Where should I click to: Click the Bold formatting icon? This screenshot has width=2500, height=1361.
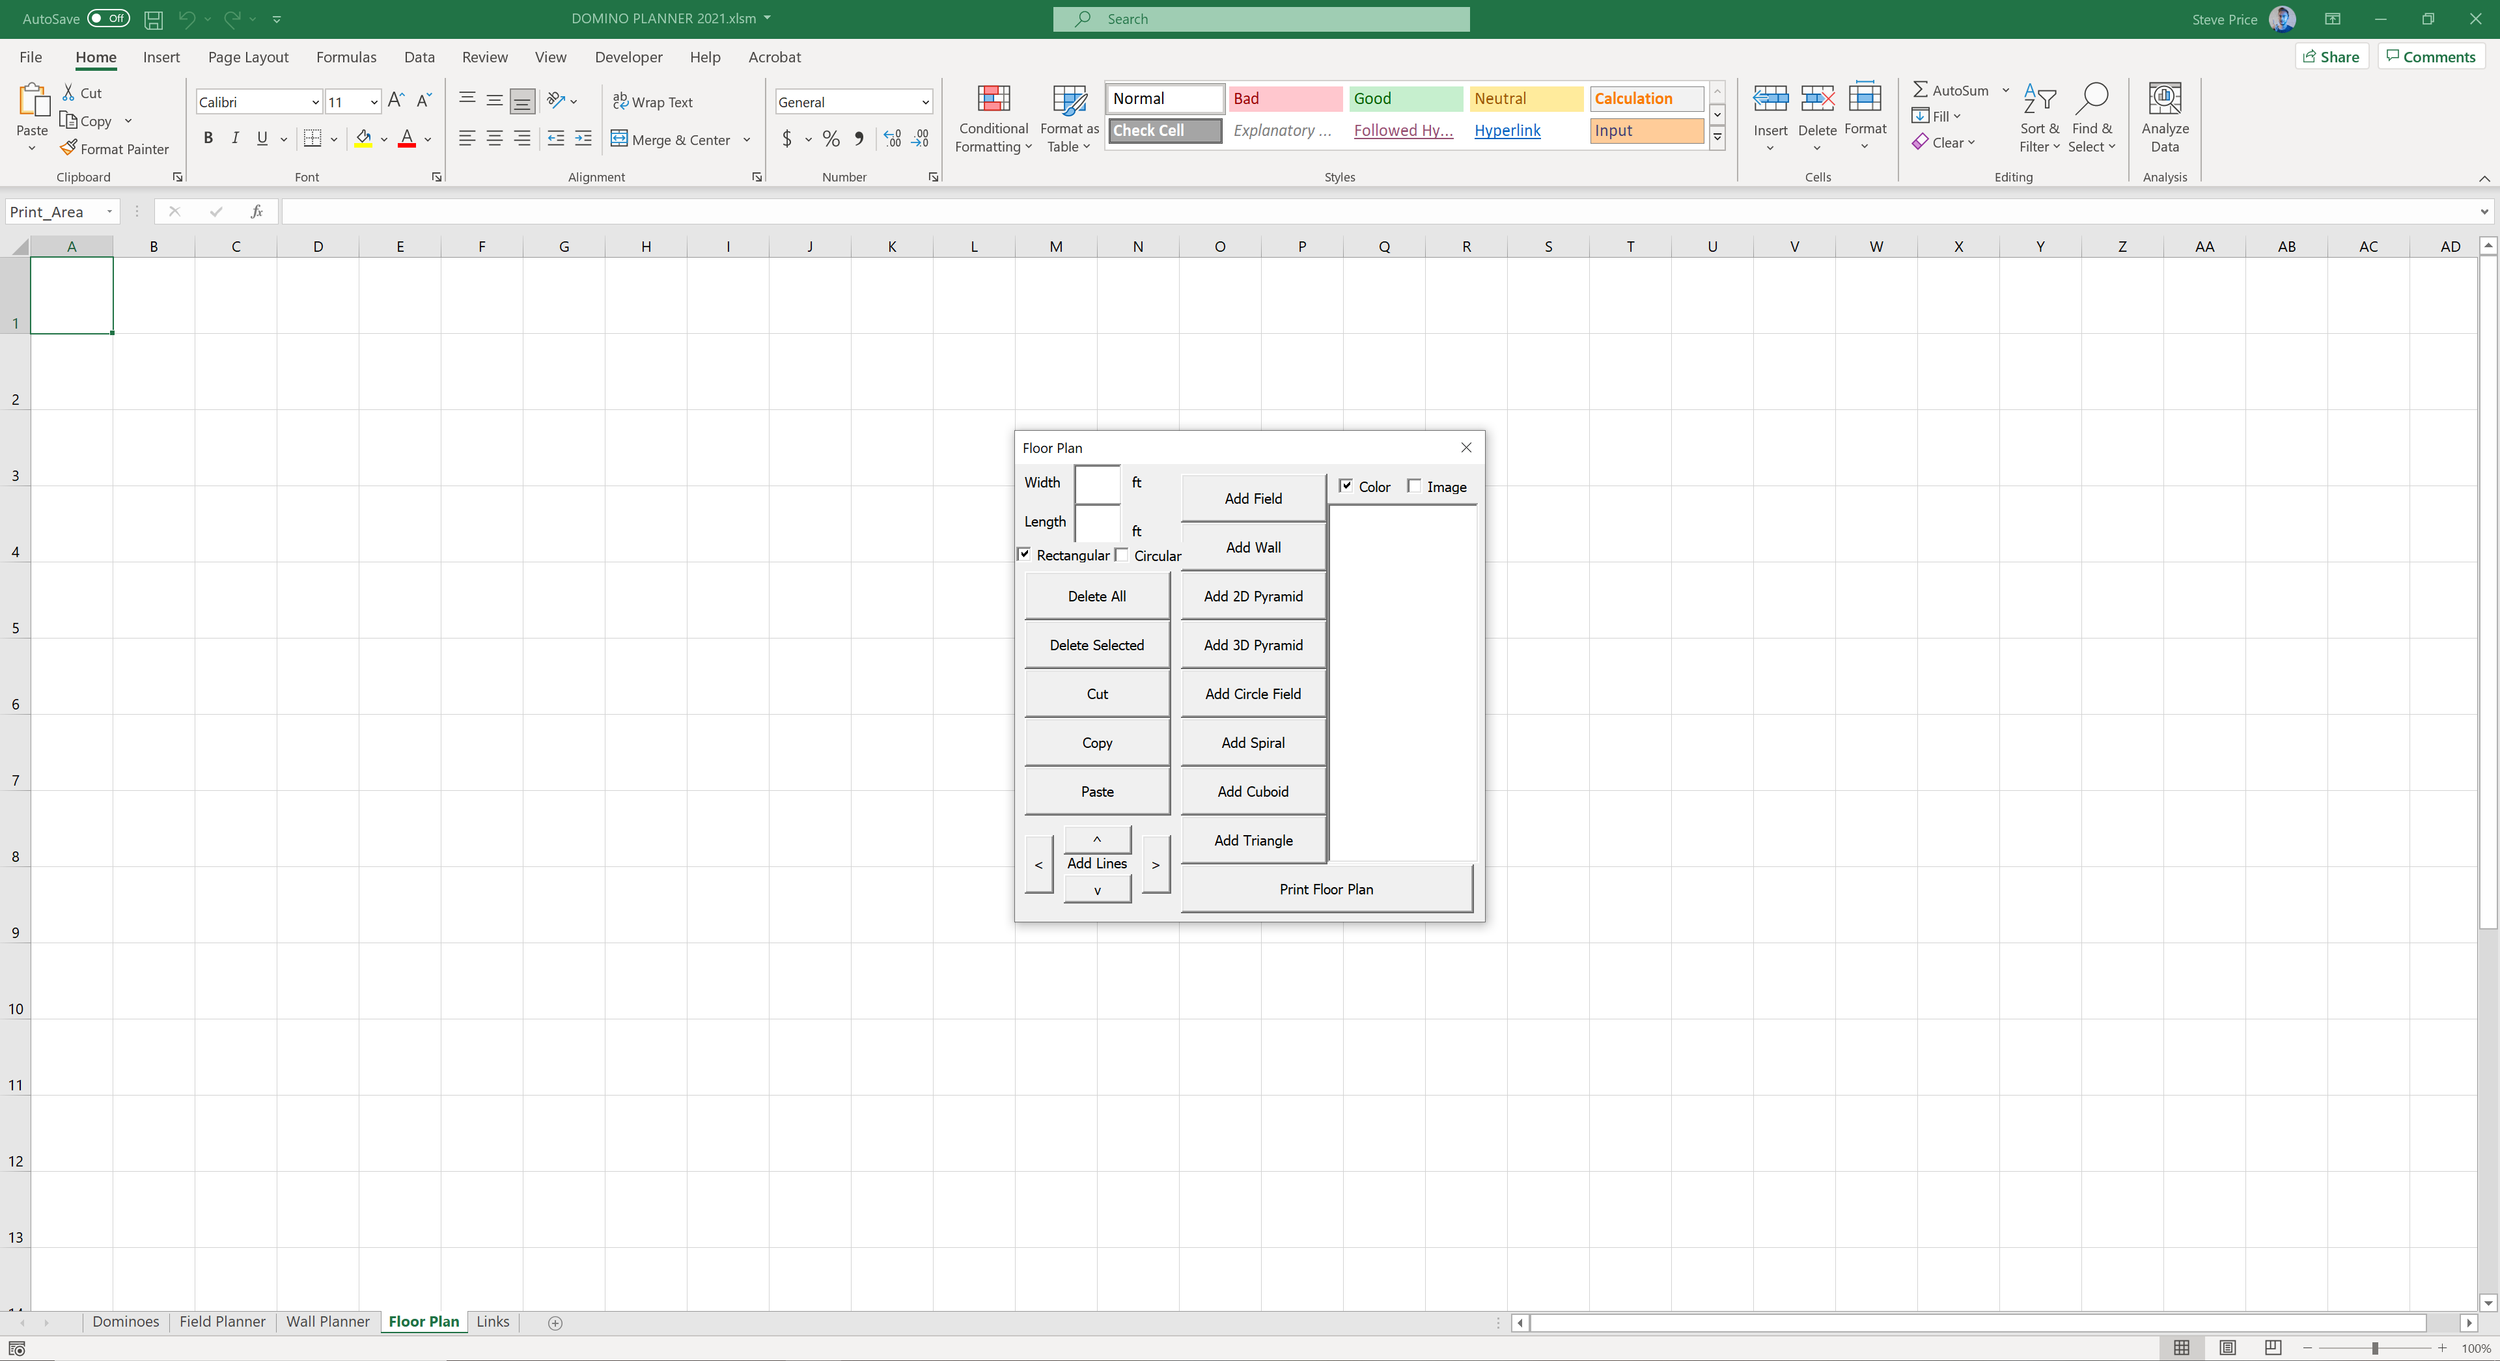coord(208,138)
